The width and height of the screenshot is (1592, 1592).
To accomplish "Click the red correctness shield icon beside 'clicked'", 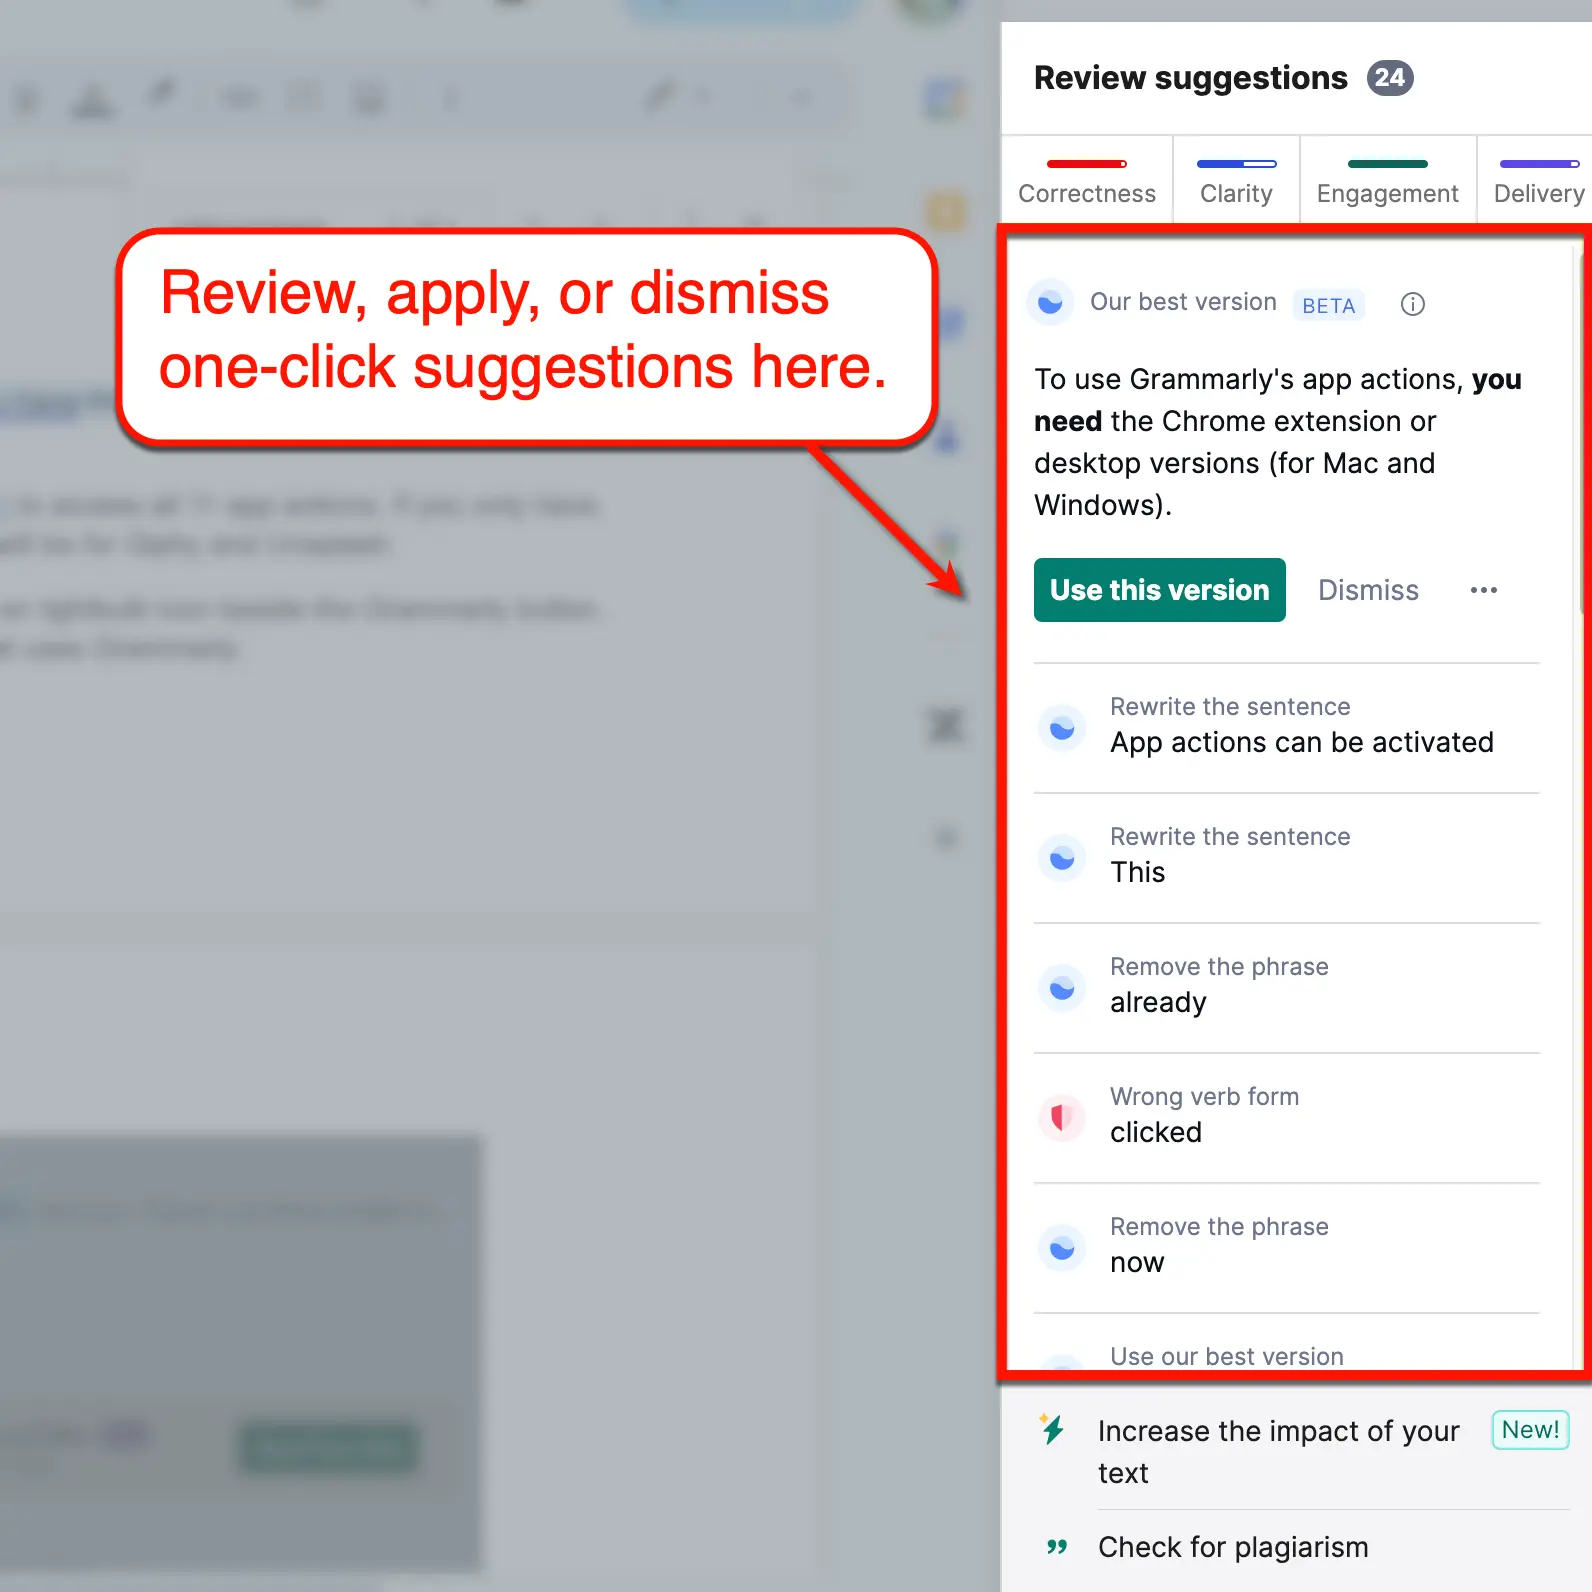I will click(1062, 1118).
